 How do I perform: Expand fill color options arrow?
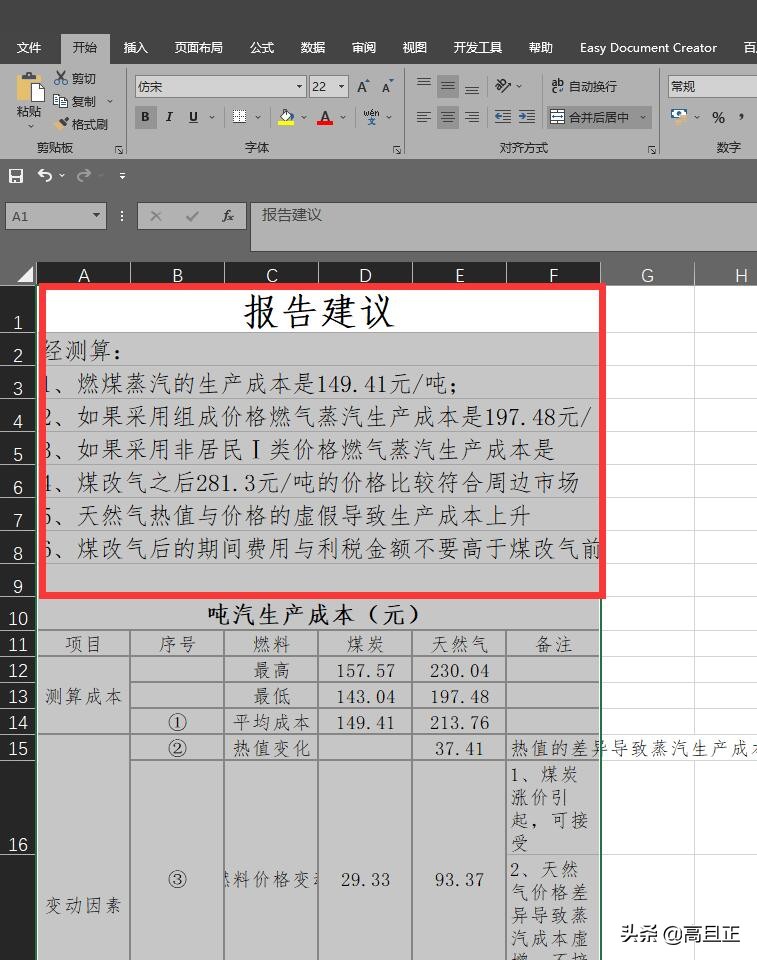304,117
